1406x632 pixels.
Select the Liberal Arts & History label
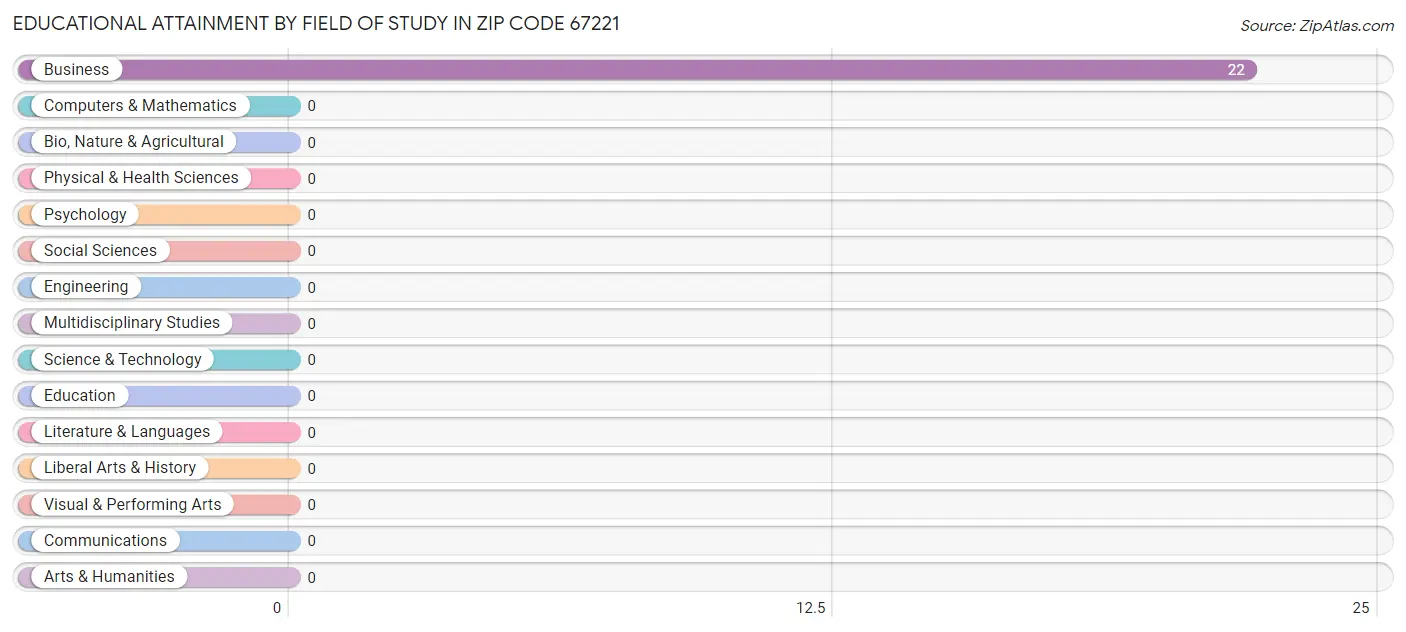click(120, 468)
